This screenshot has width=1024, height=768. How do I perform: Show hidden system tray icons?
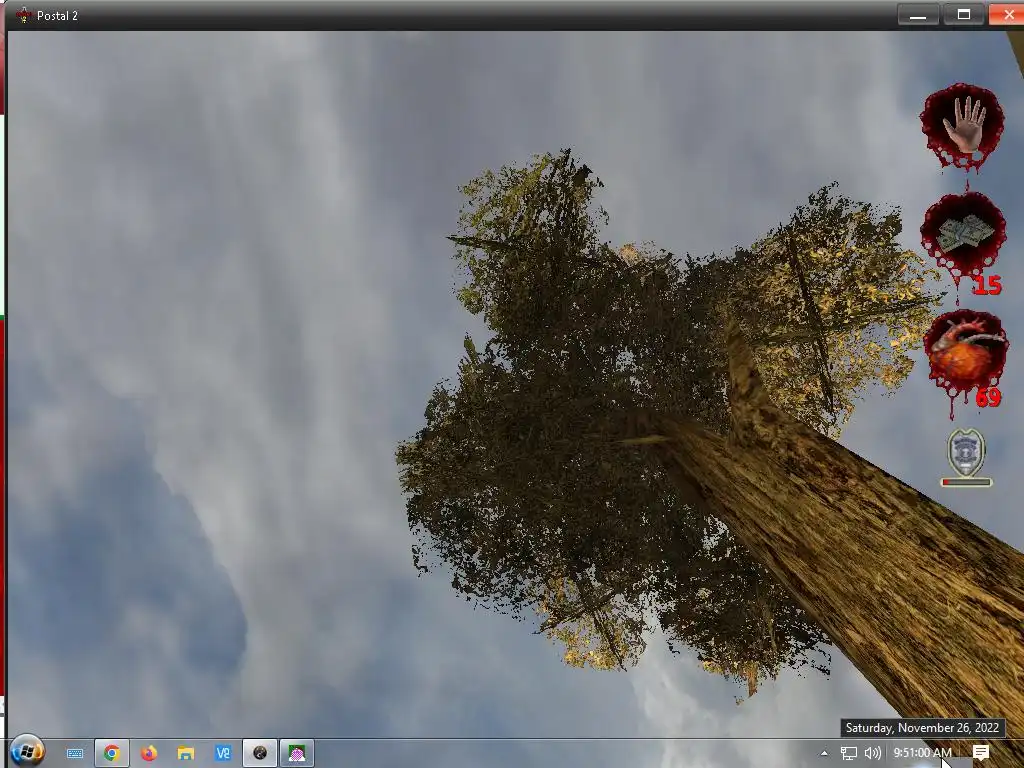coord(824,754)
